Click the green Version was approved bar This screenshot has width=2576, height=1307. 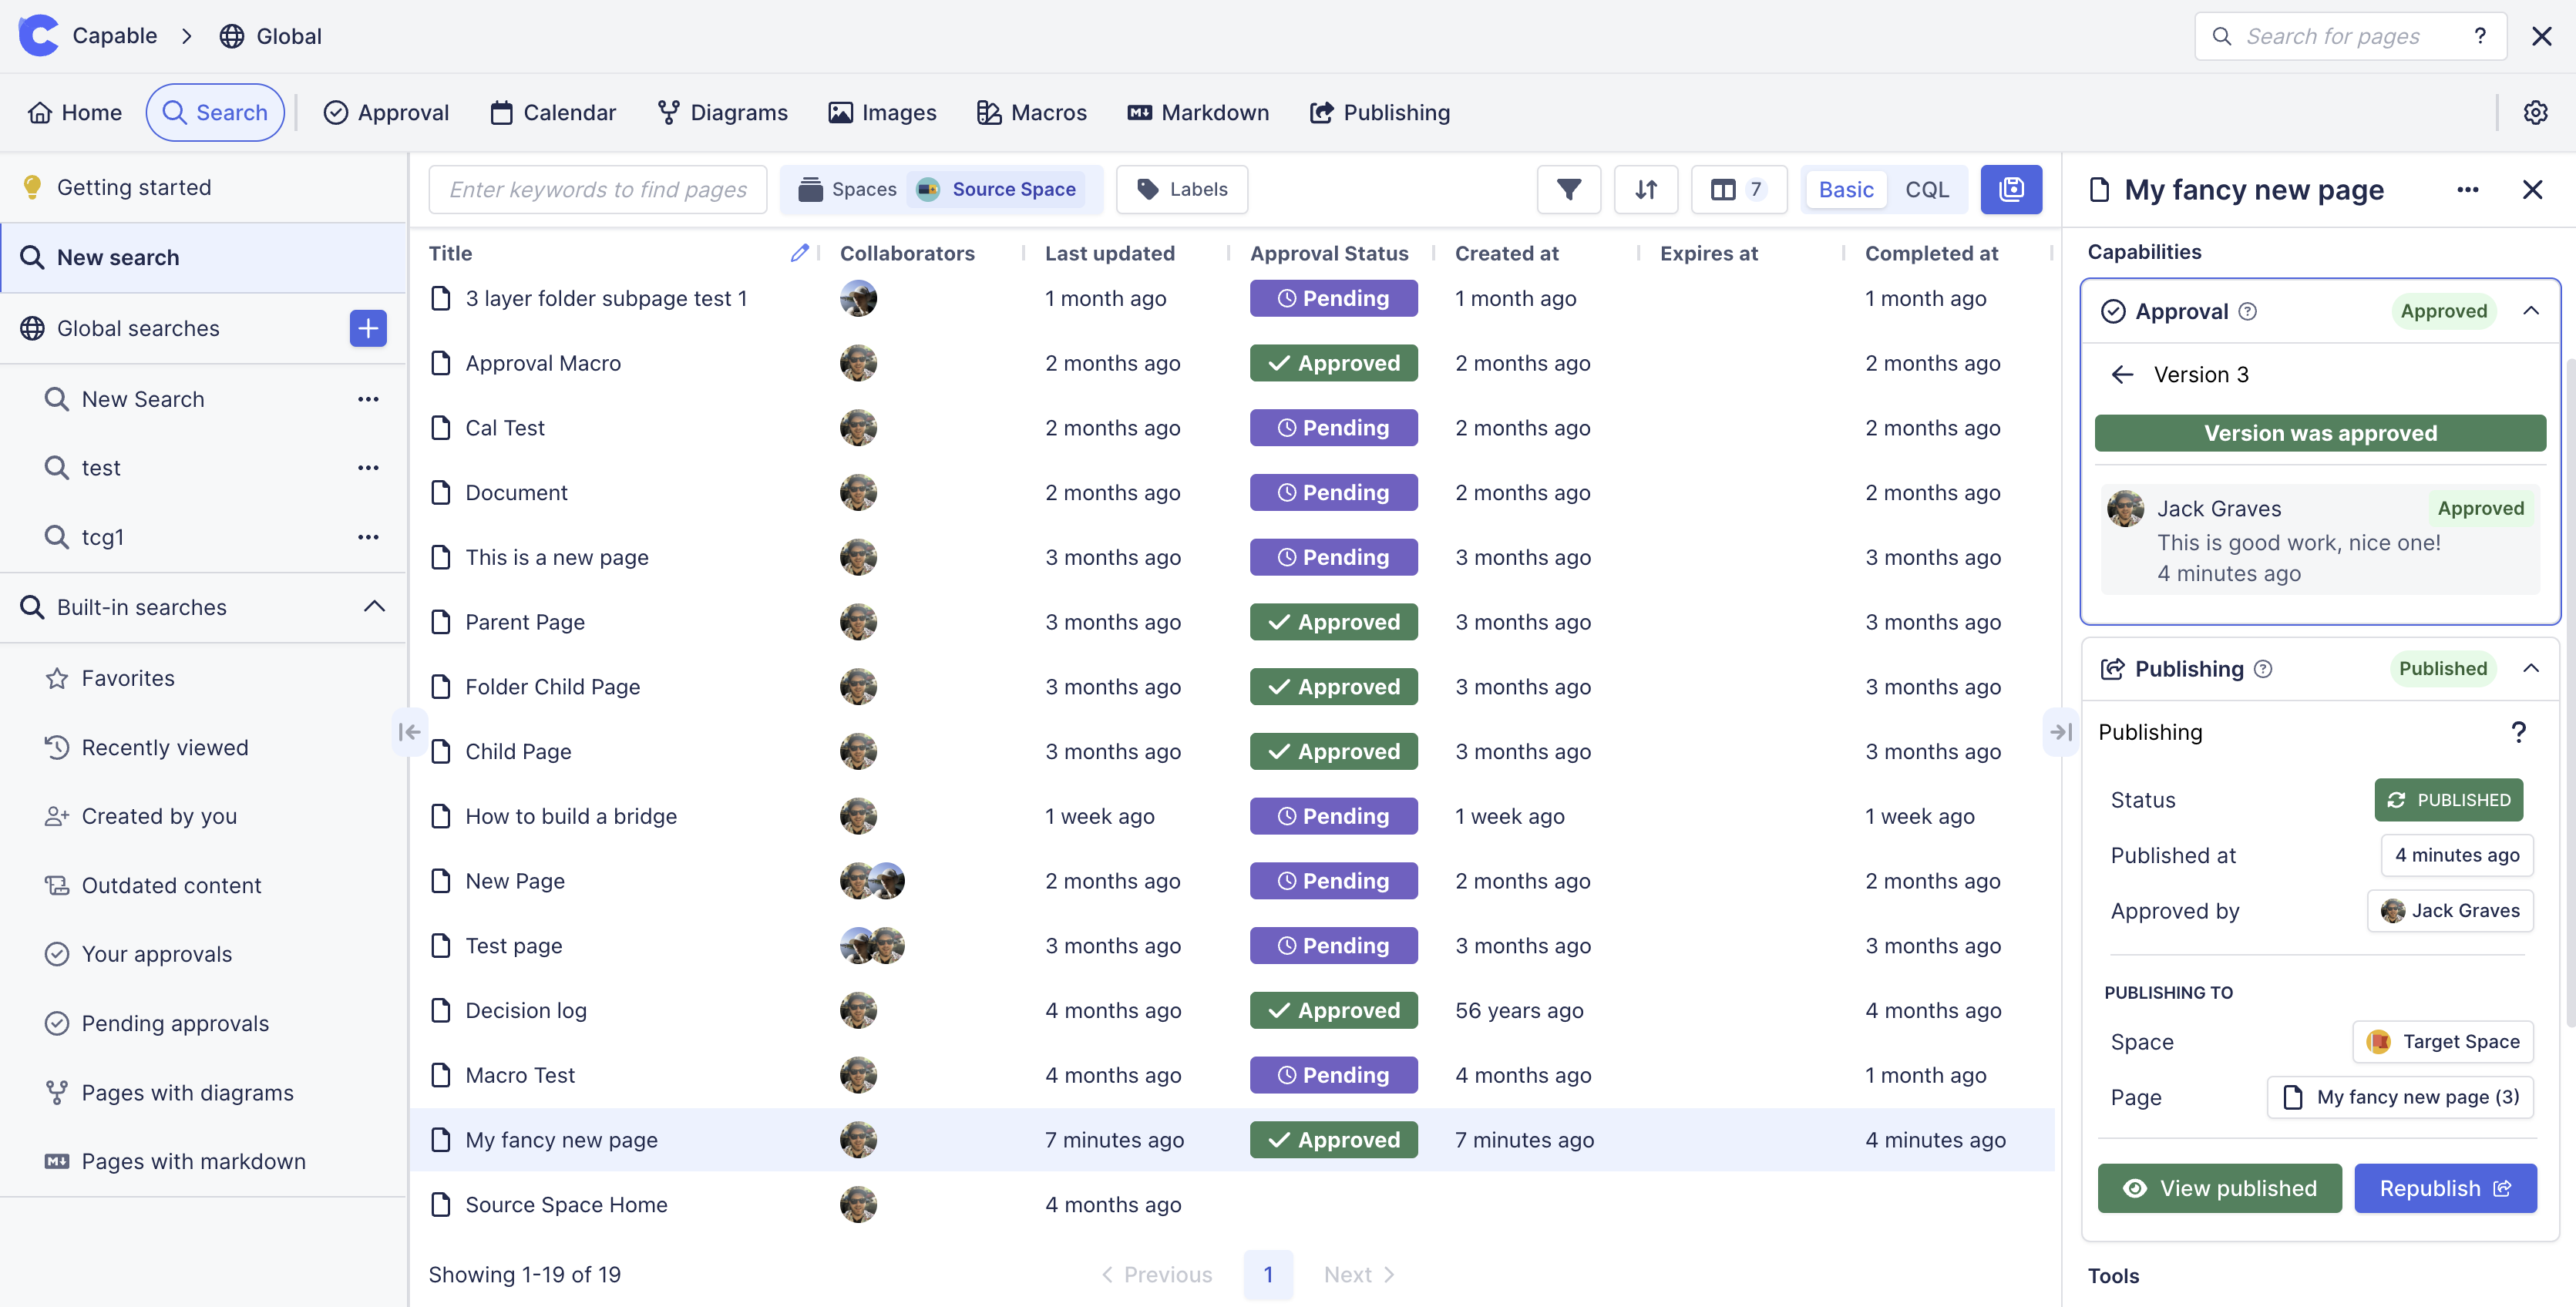click(x=2320, y=432)
